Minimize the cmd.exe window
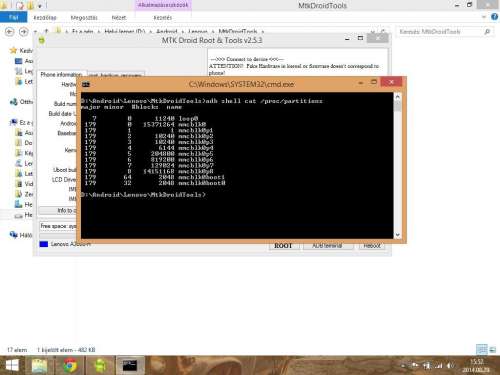This screenshot has height=375, width=500. pyautogui.click(x=361, y=83)
